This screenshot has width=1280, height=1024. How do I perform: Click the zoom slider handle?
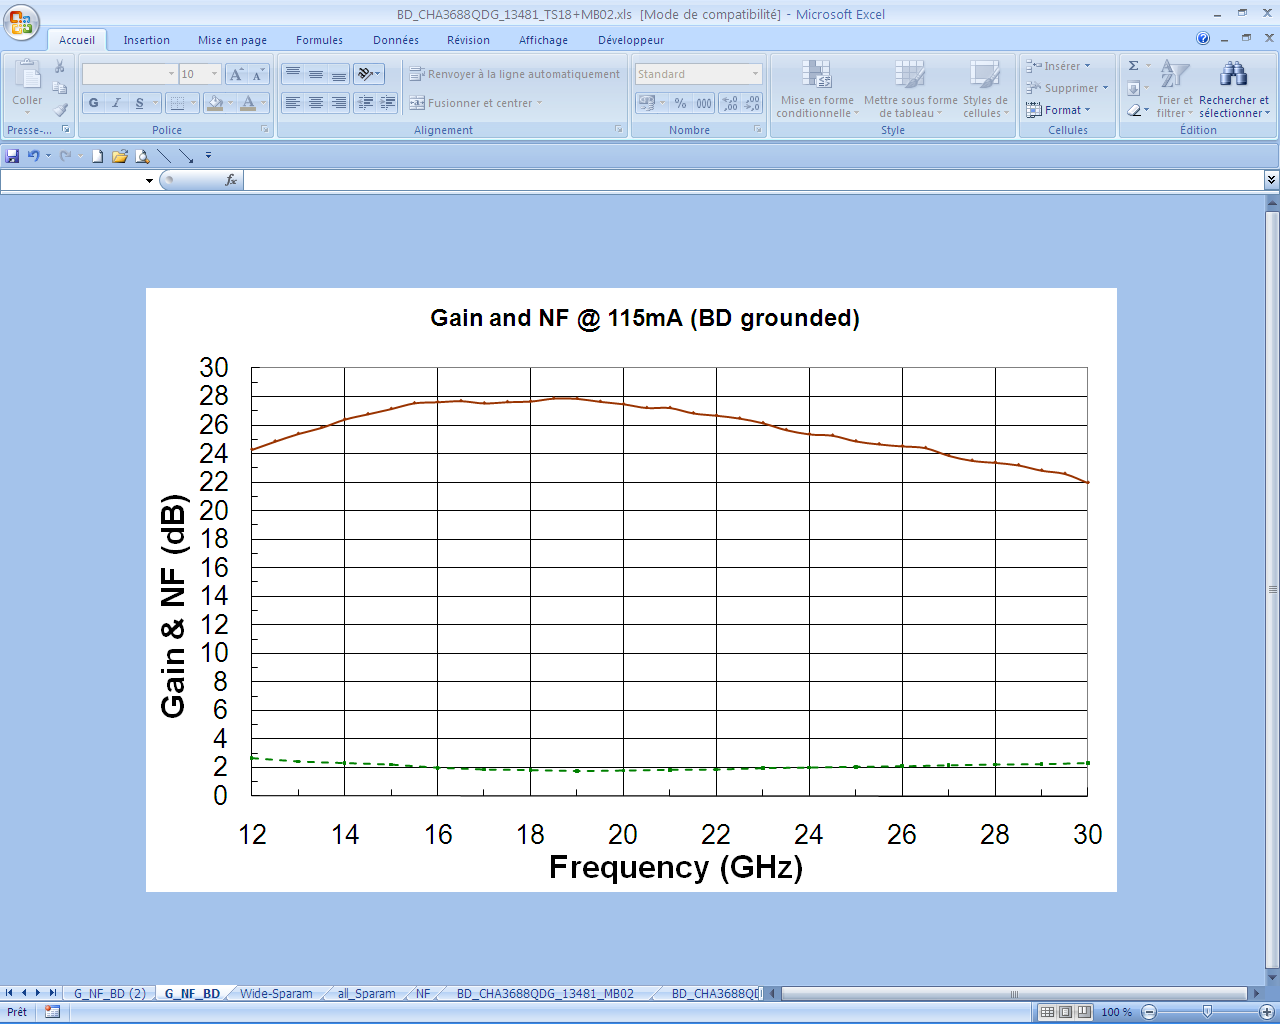point(1207,1012)
